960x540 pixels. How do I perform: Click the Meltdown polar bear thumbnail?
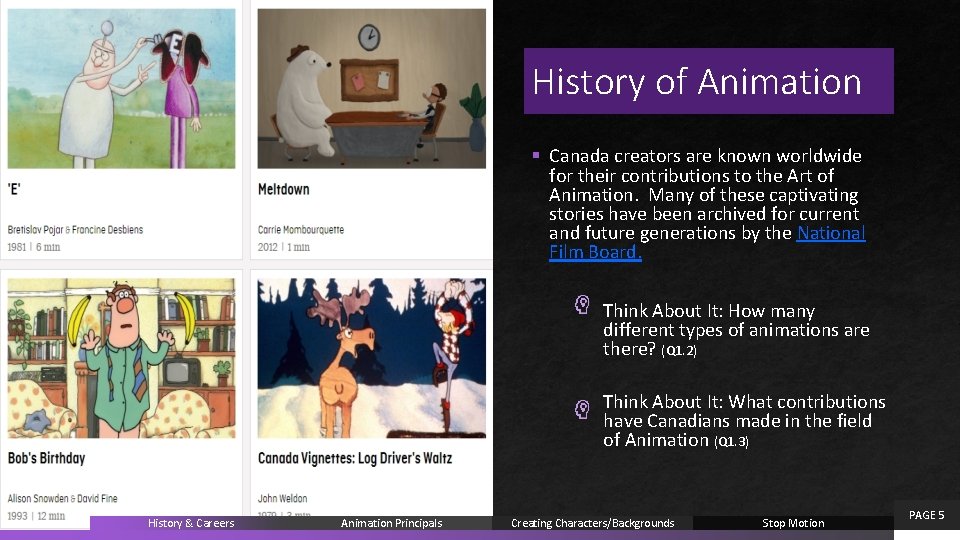pos(372,88)
